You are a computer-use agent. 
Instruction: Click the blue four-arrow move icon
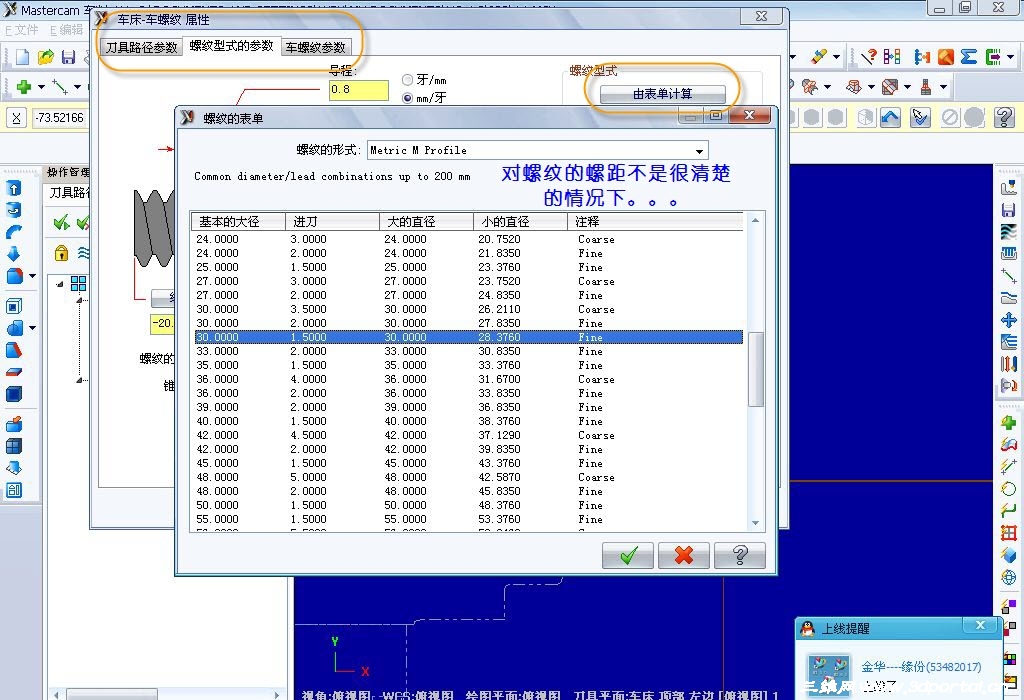point(1008,320)
